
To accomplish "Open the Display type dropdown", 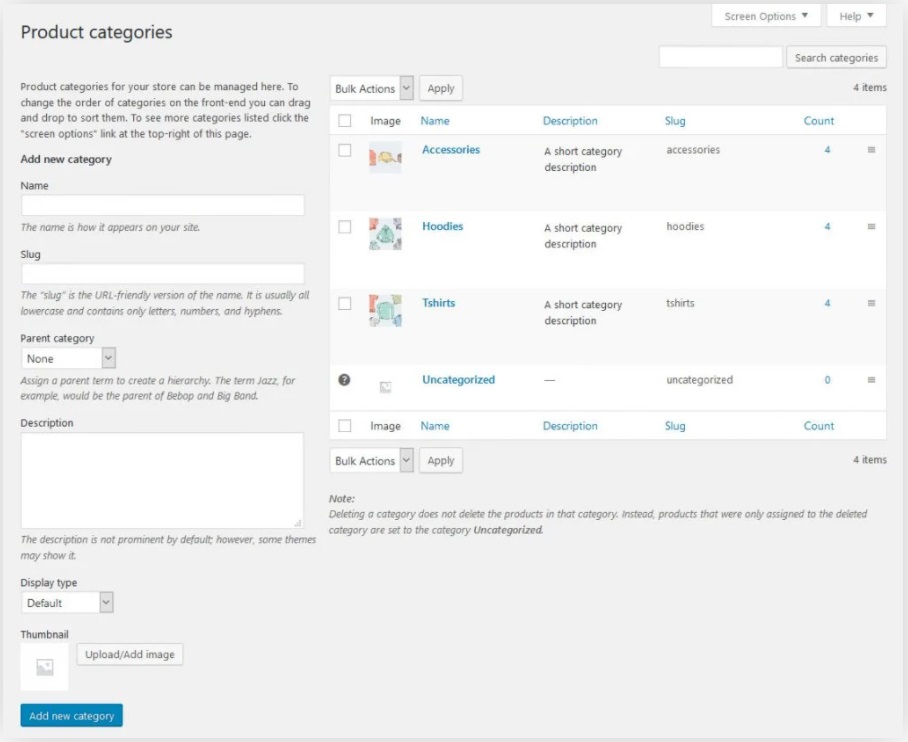I will point(67,603).
